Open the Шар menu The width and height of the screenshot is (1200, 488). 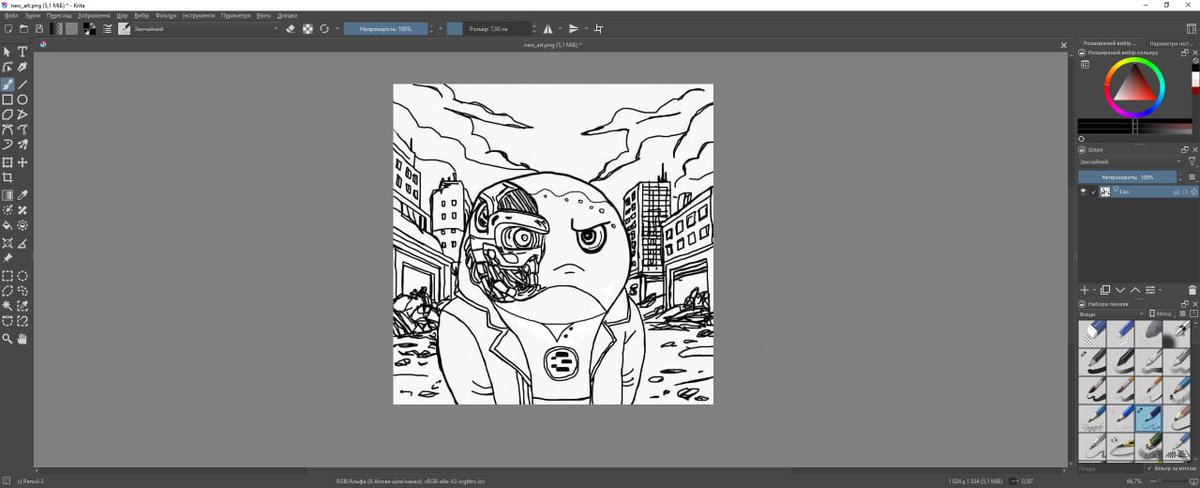122,16
